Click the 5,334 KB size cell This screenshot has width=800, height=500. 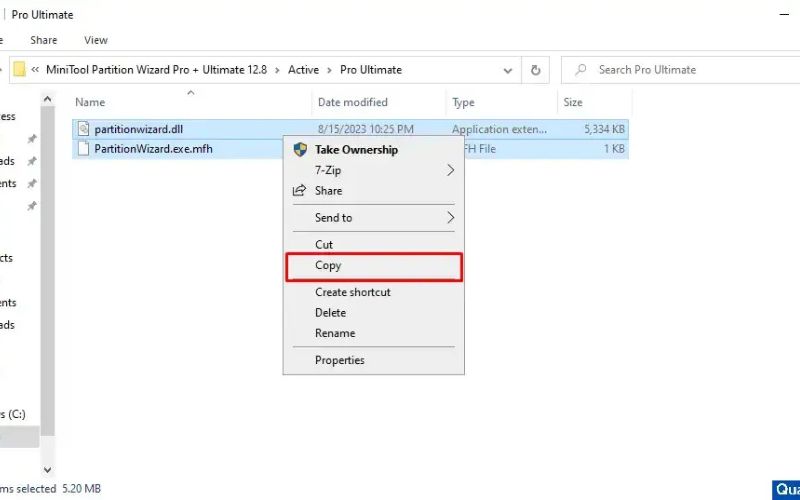[604, 129]
